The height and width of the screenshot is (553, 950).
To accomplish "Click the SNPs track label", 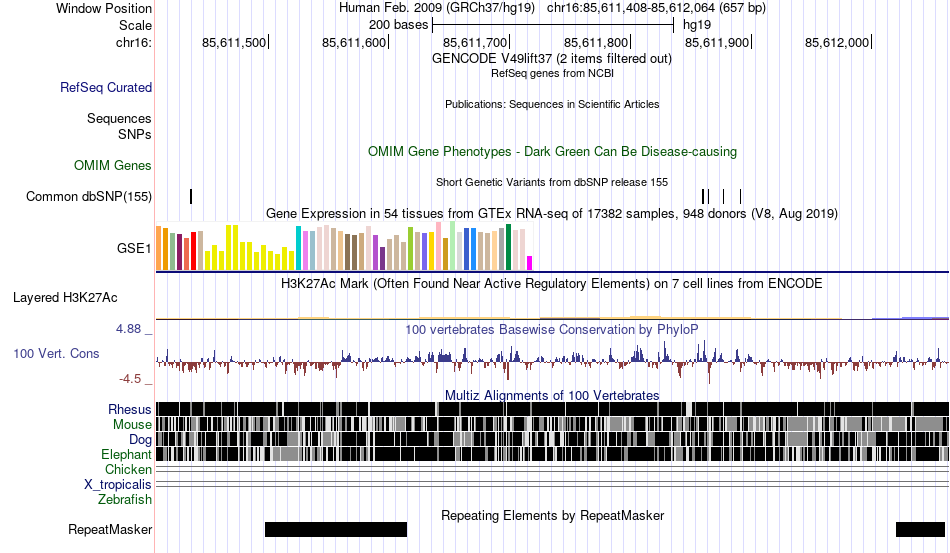I will (135, 134).
